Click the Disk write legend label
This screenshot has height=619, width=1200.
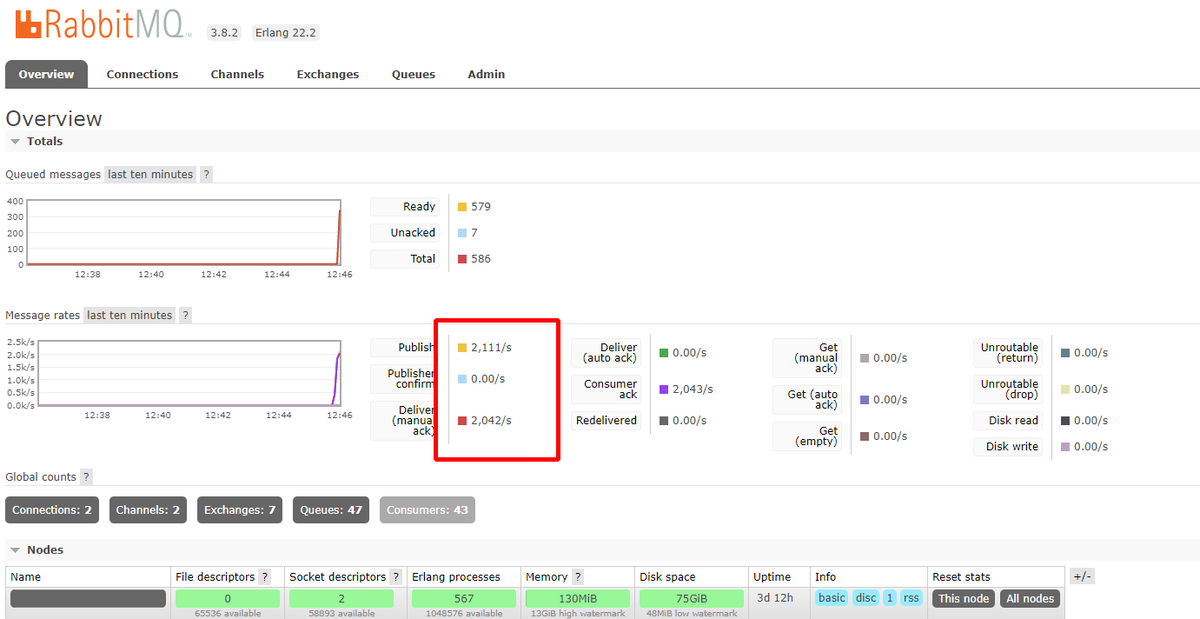[x=1008, y=447]
